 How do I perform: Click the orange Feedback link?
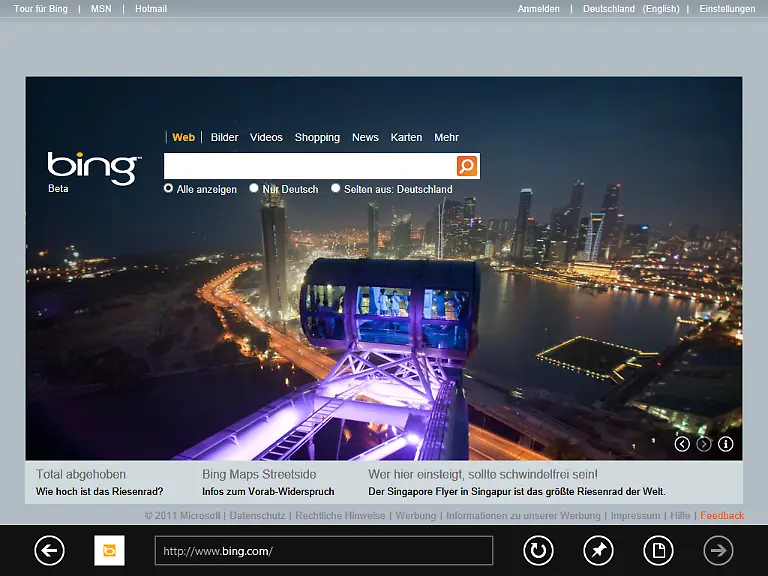point(722,515)
